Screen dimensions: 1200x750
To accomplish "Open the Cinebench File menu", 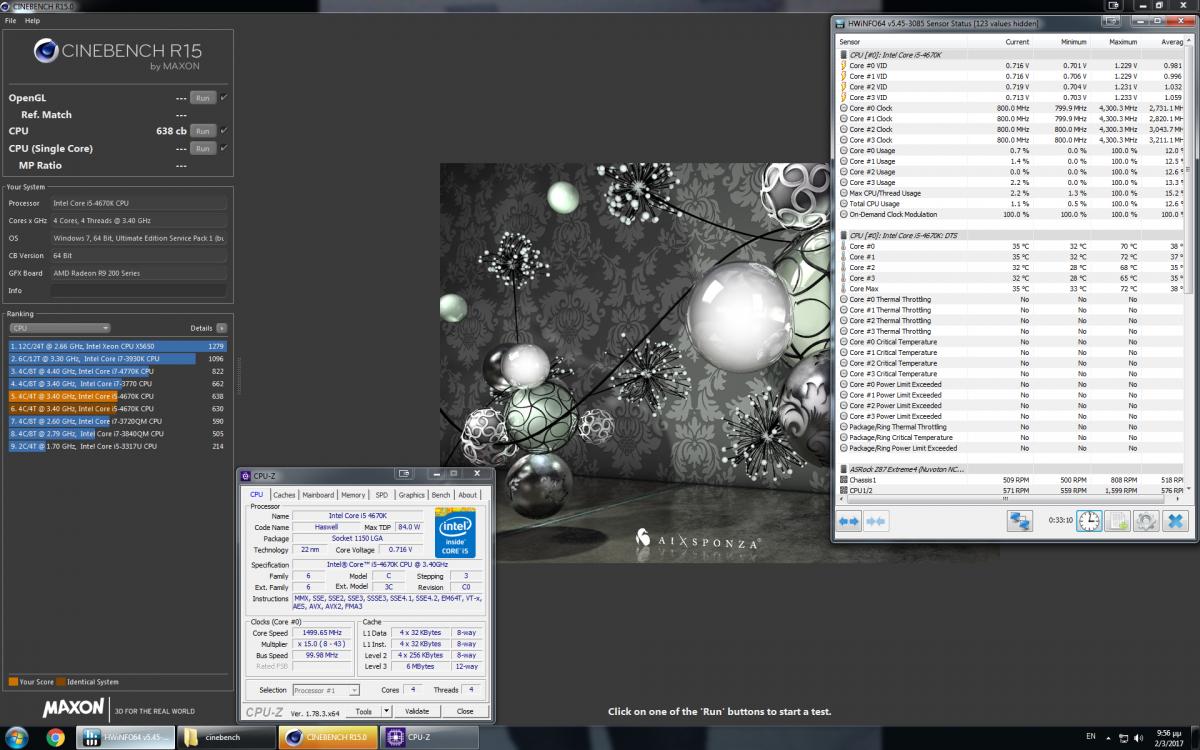I will (x=10, y=20).
